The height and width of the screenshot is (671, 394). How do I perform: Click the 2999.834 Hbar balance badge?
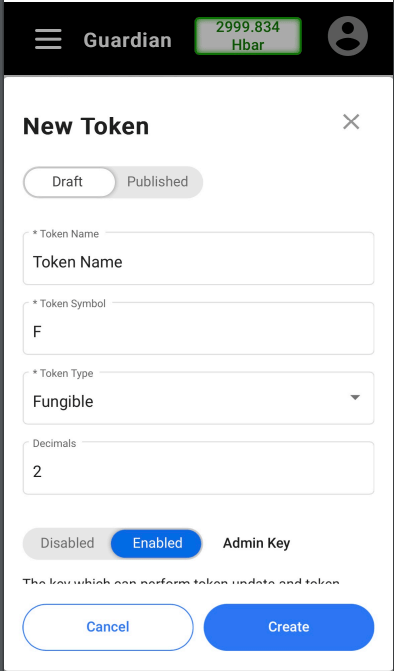(248, 36)
